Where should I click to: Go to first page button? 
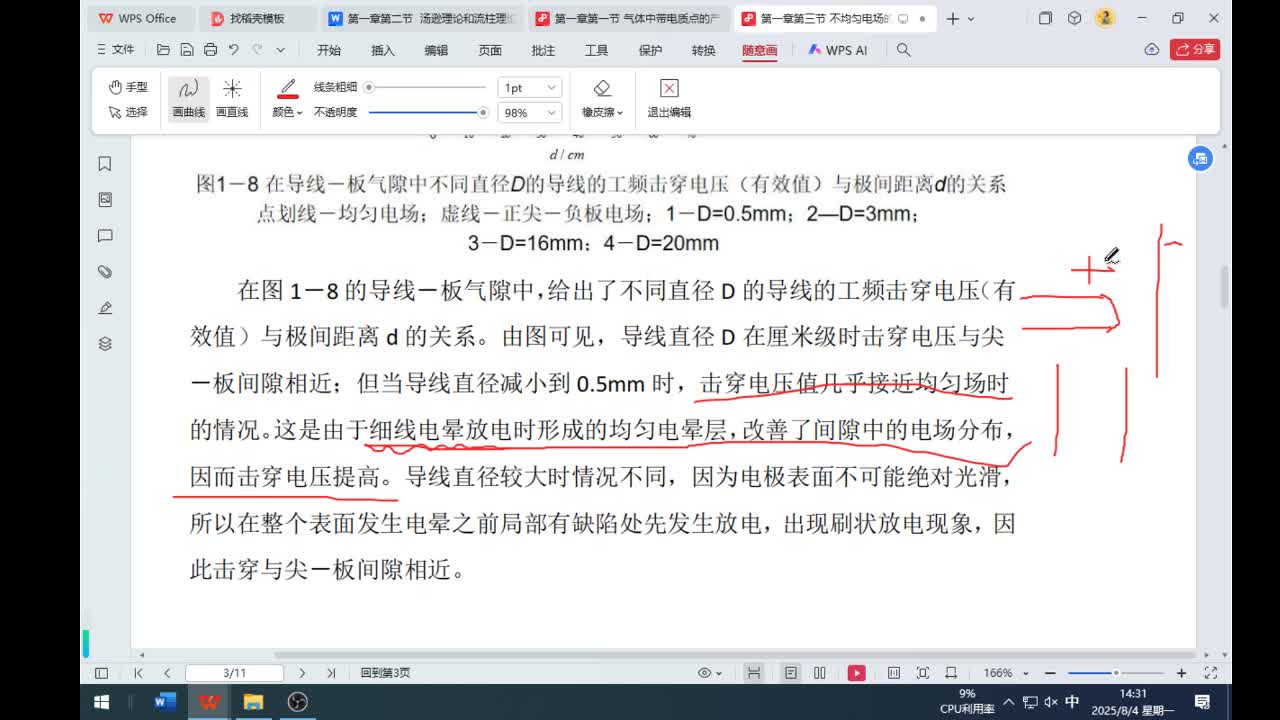tap(139, 673)
